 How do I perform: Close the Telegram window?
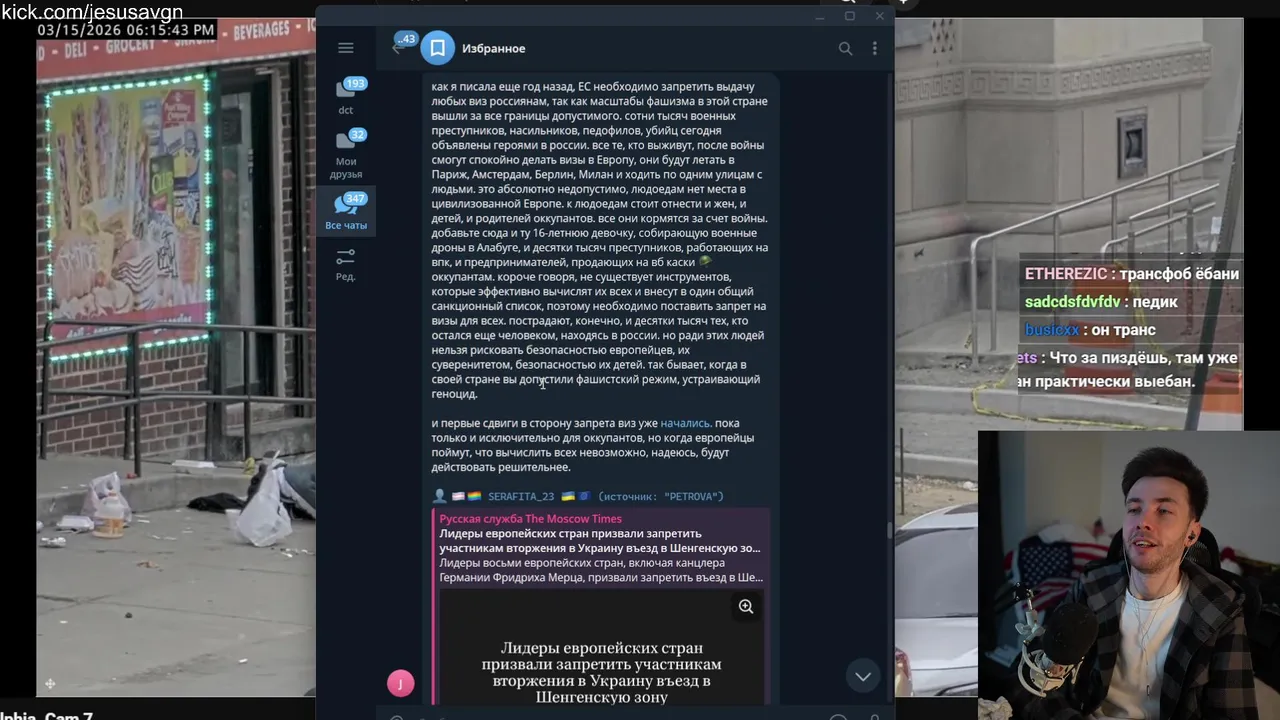coord(880,16)
